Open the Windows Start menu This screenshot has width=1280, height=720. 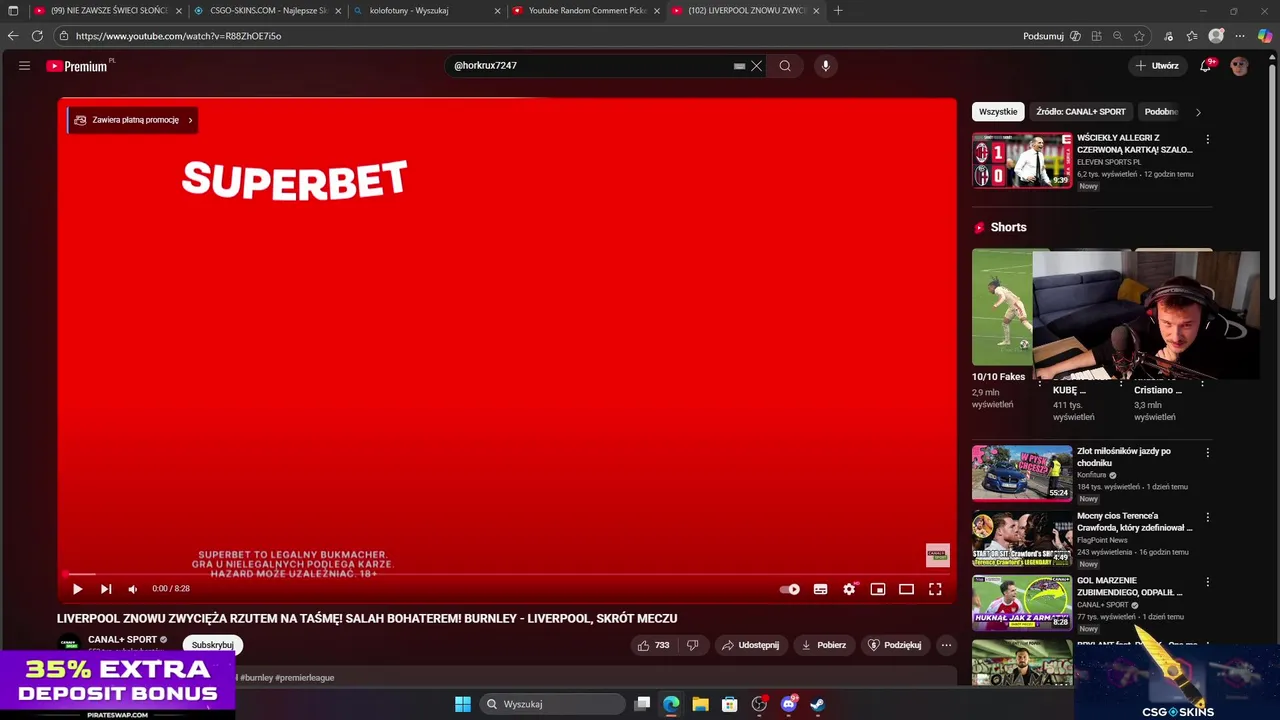click(x=463, y=704)
